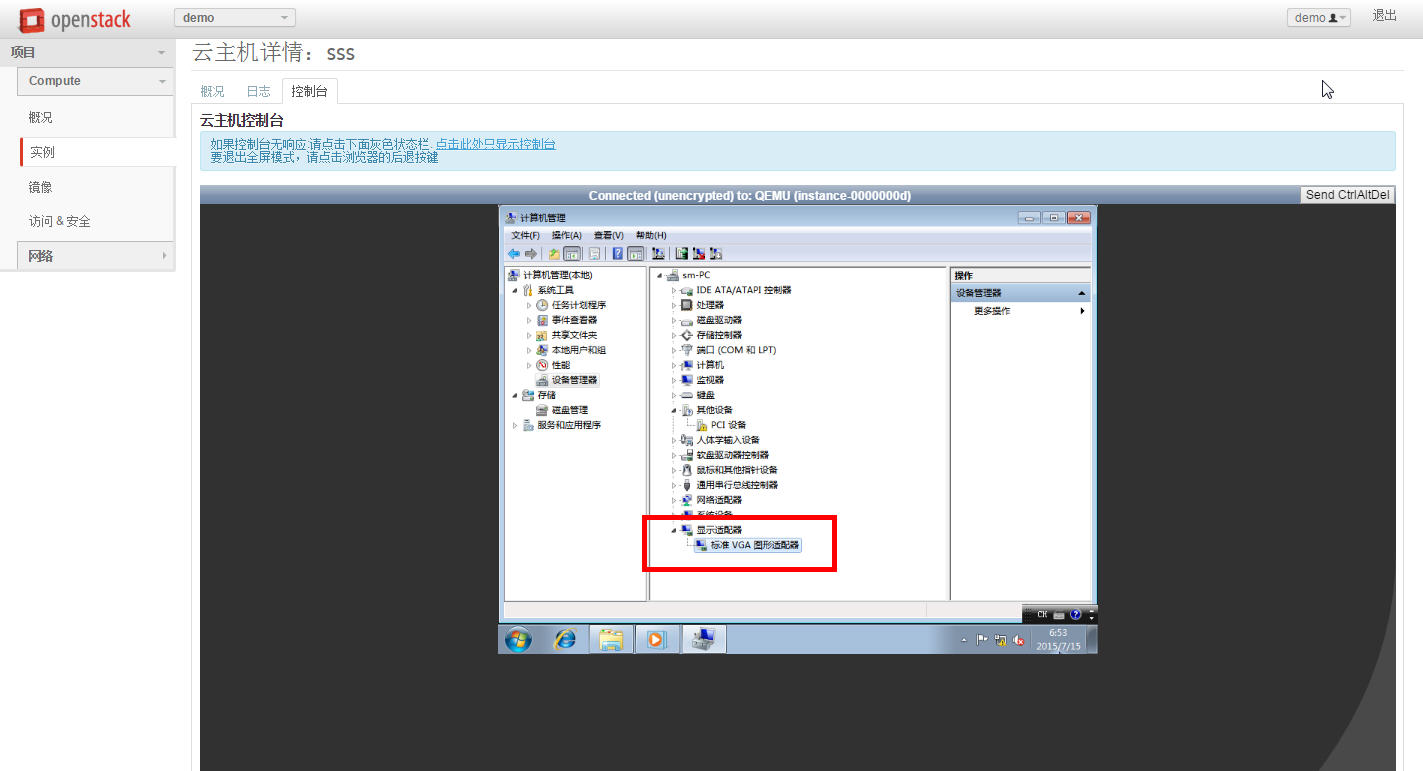Collapse the 系统工具 tree node
This screenshot has width=1423, height=771.
click(x=515, y=290)
